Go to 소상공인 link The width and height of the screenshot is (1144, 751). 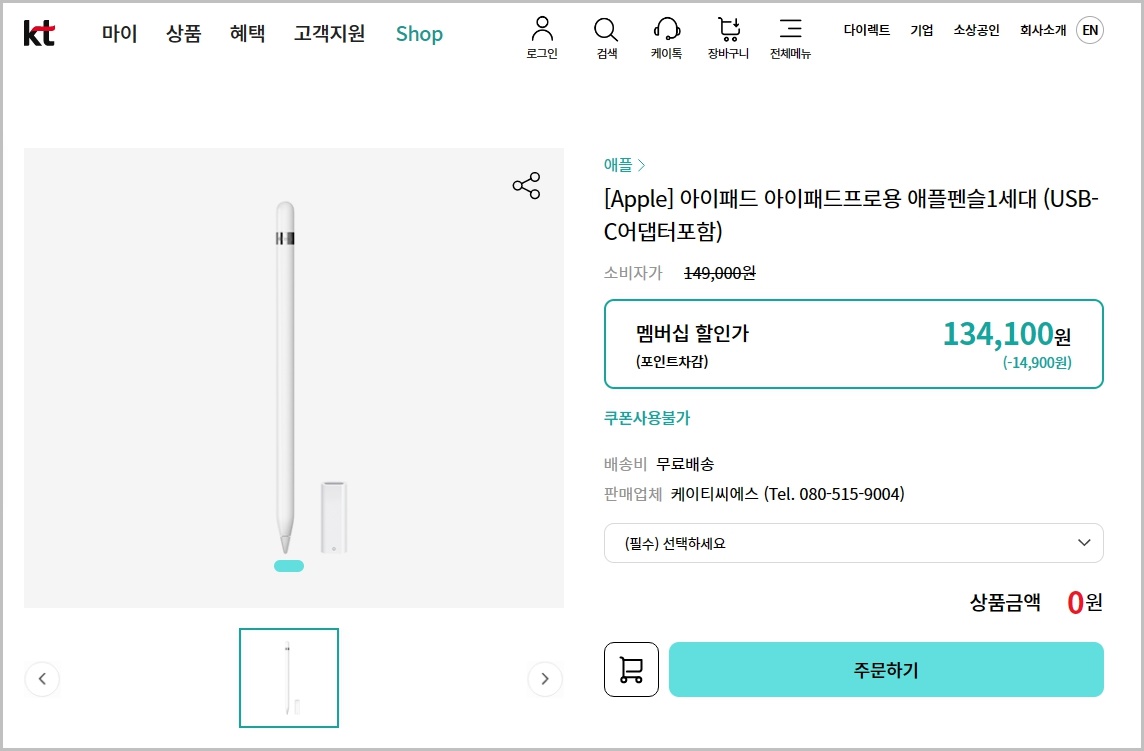pyautogui.click(x=976, y=30)
